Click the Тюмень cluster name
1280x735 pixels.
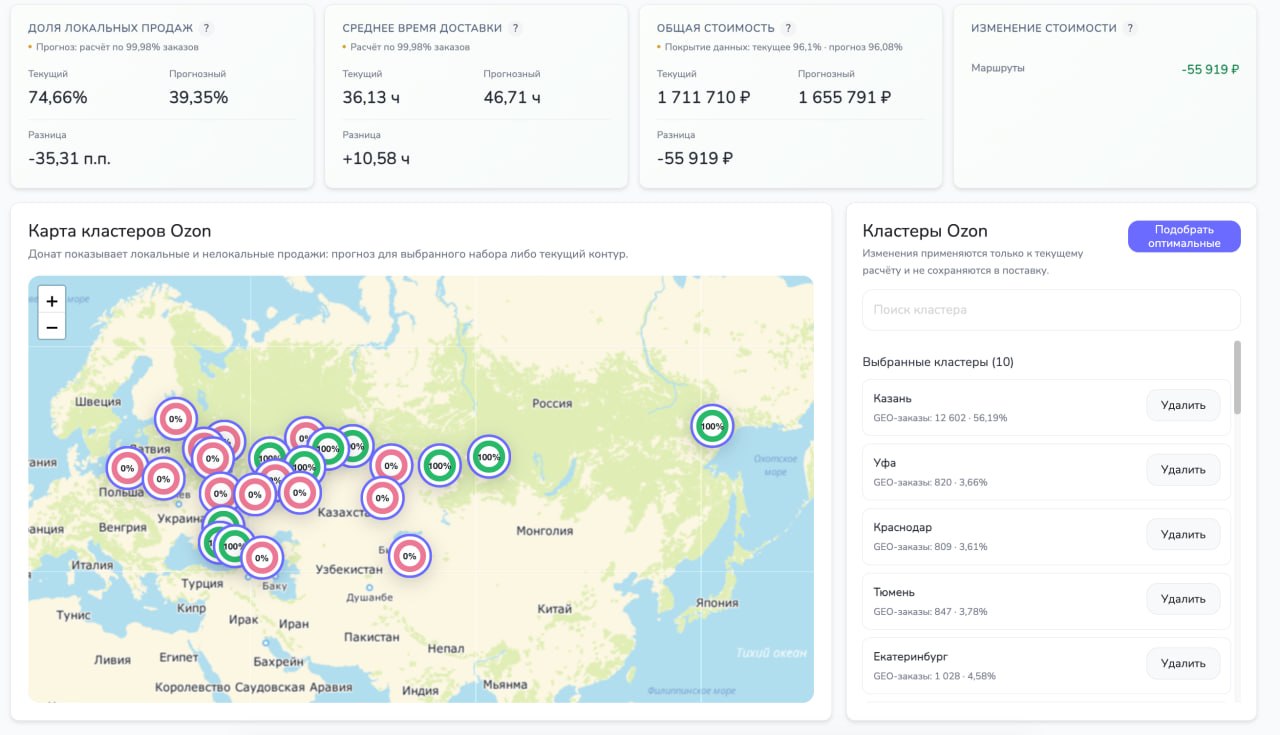[x=894, y=592]
